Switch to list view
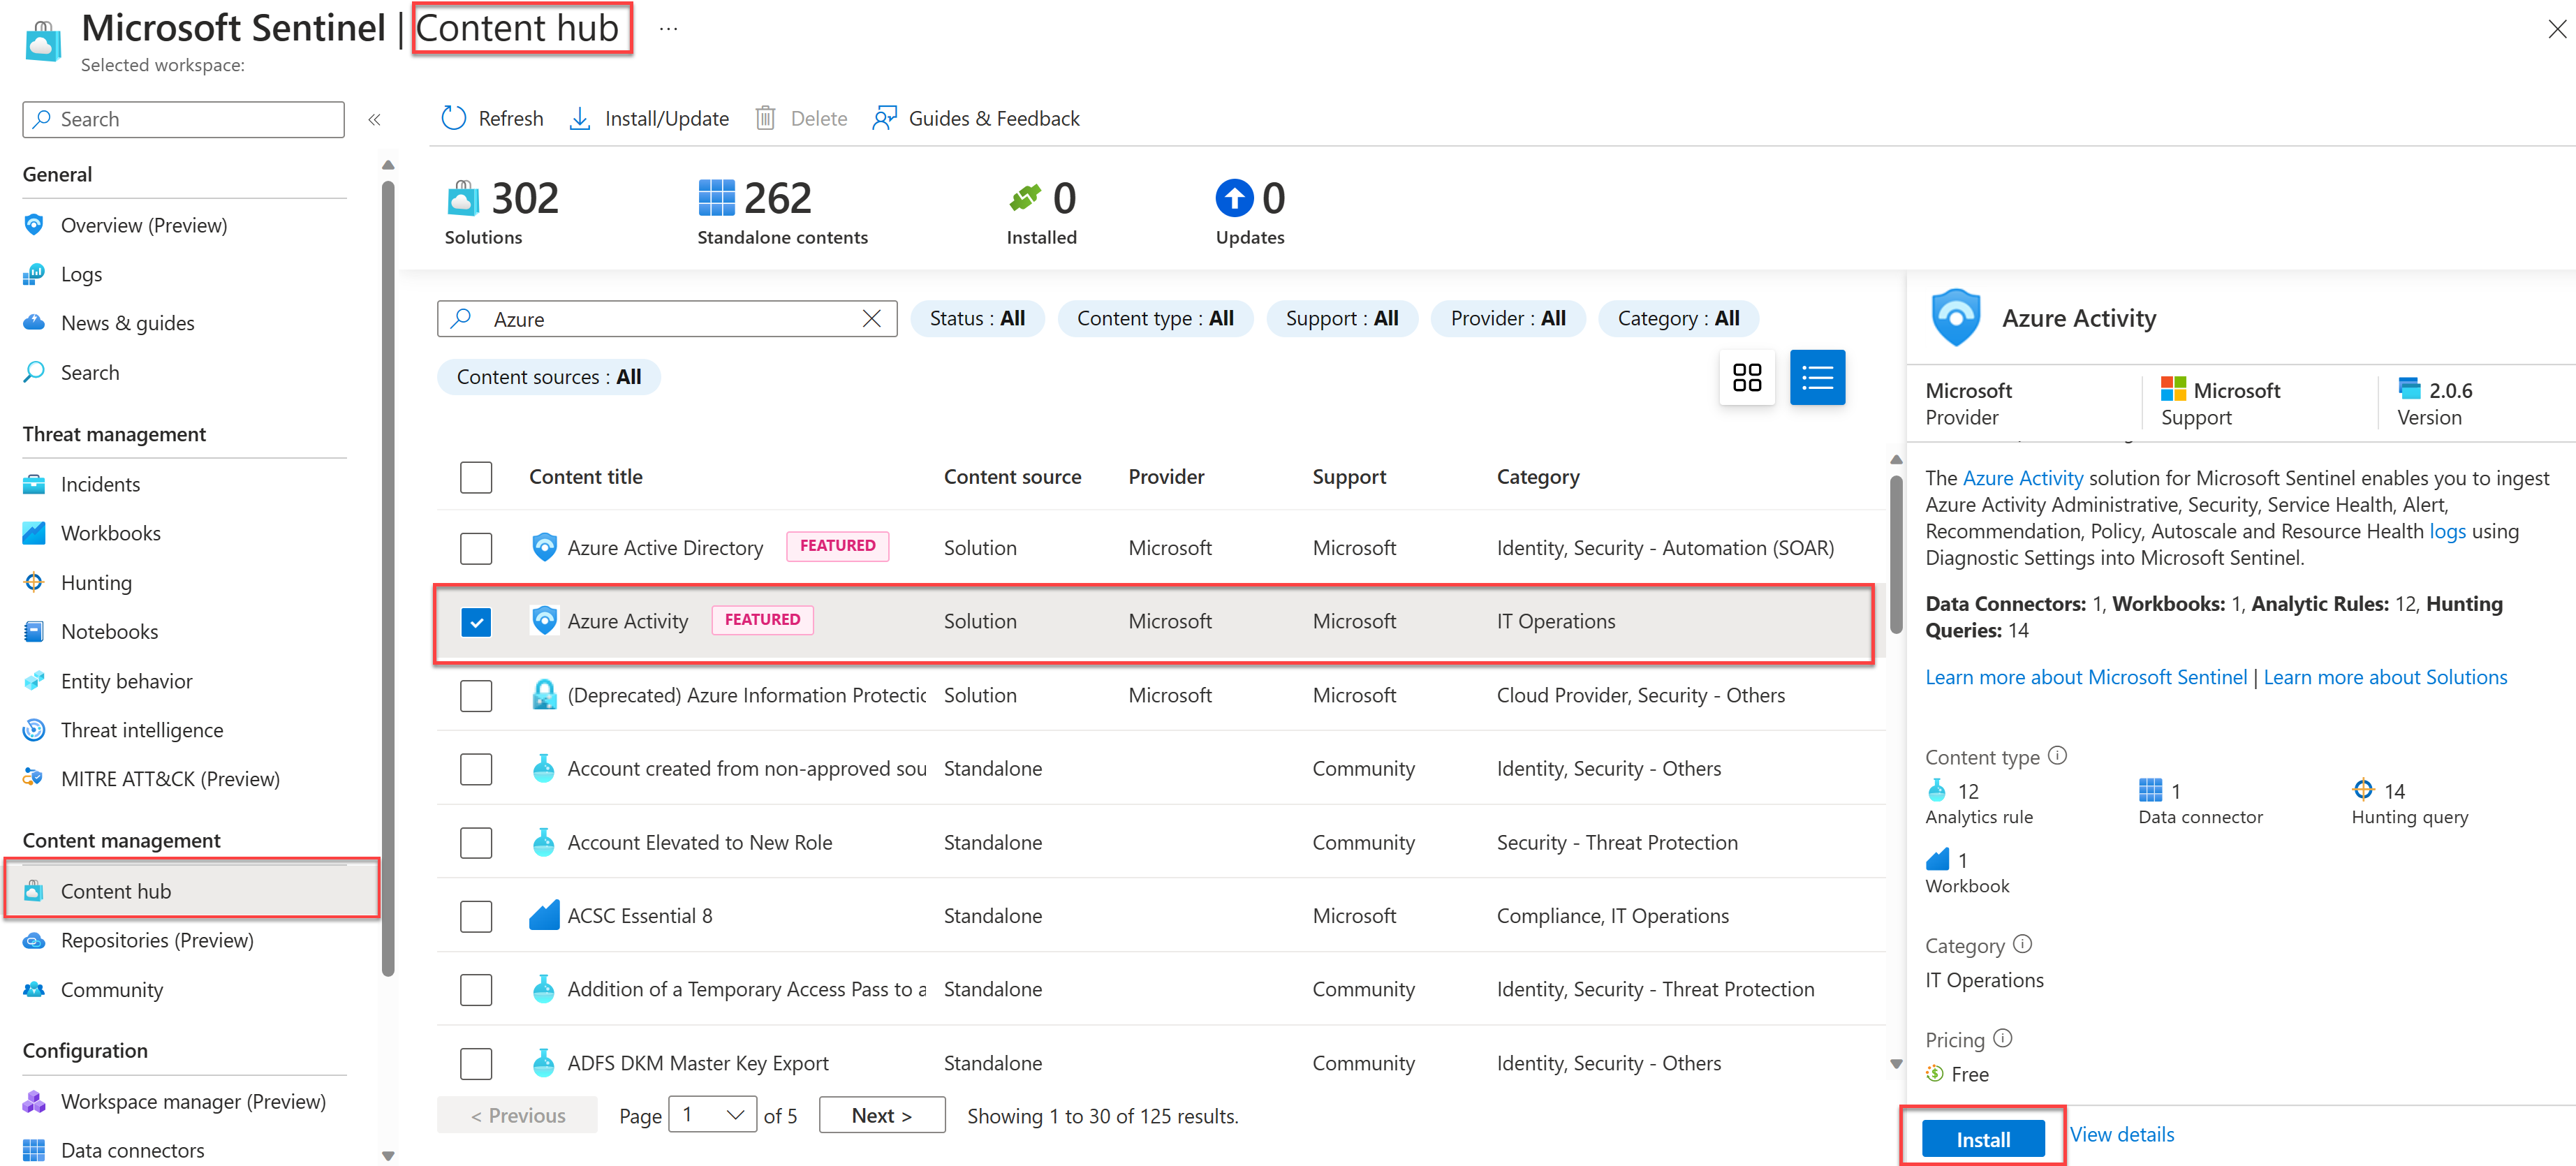Image resolution: width=2576 pixels, height=1166 pixels. click(1816, 377)
